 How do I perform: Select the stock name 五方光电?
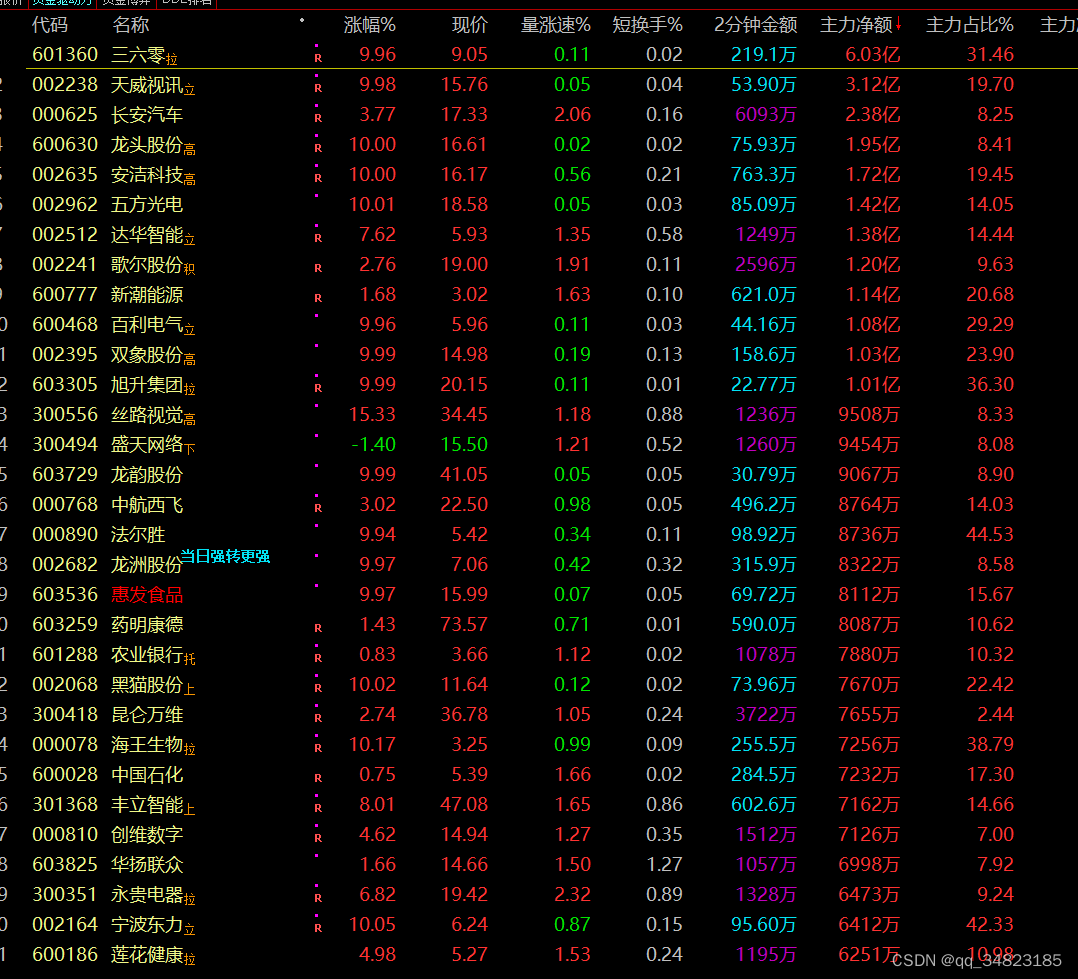pos(147,204)
